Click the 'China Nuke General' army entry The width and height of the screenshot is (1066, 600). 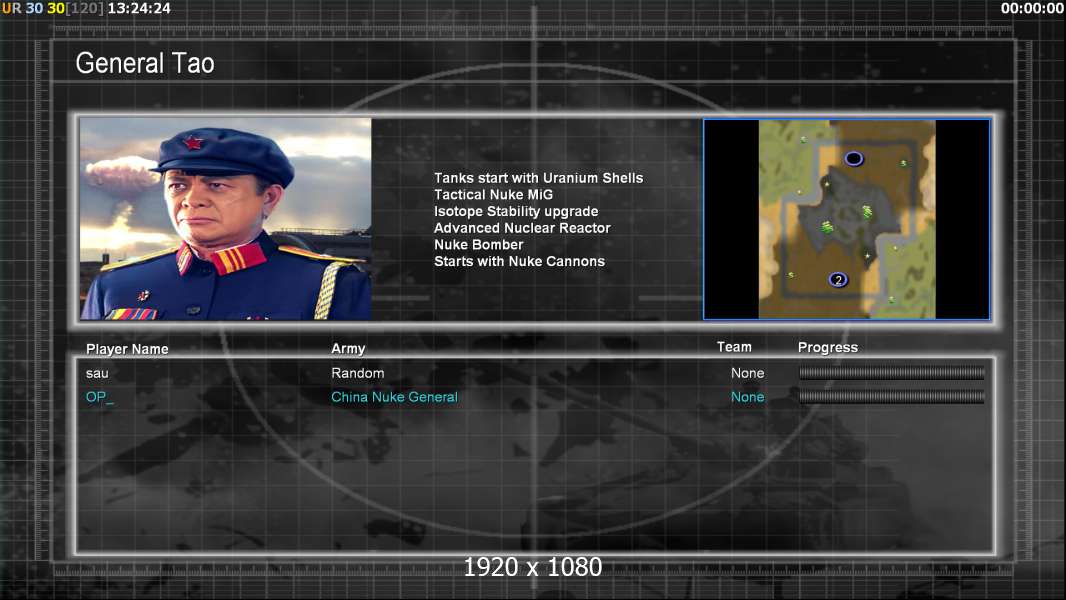[394, 397]
